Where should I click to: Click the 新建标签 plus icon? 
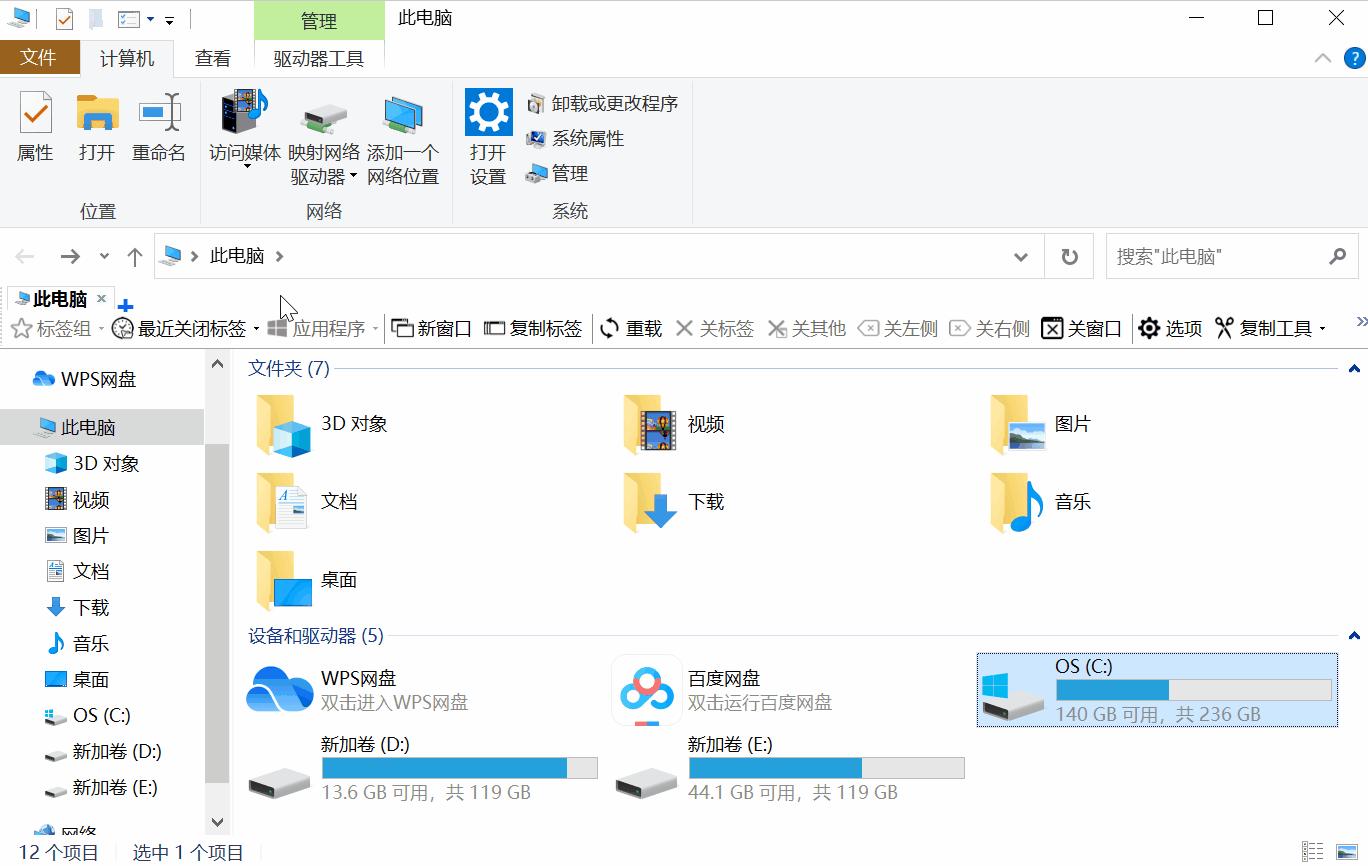coord(125,306)
